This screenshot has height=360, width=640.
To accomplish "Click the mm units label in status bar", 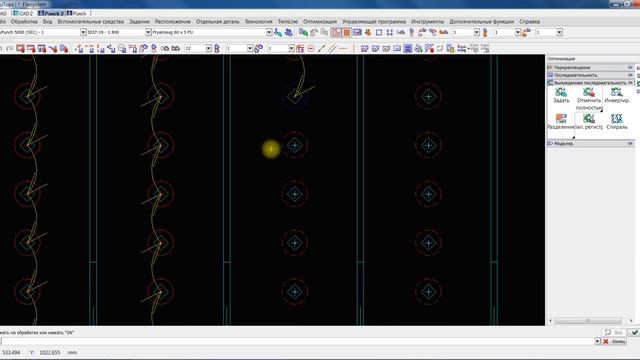I will coord(72,353).
